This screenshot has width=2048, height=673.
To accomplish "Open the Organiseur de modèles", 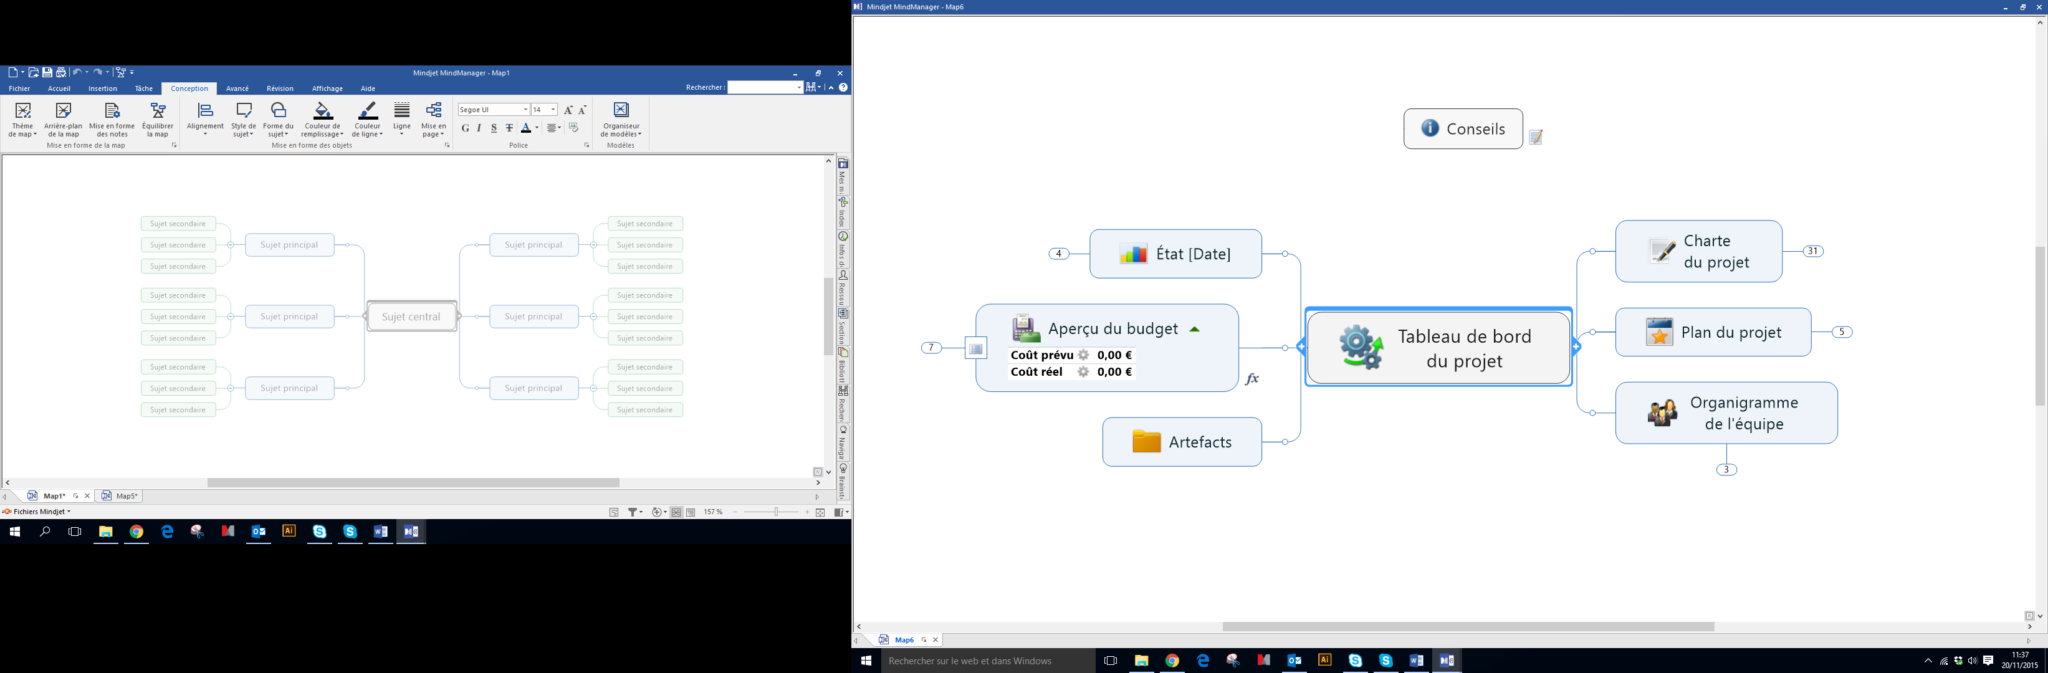I will [620, 112].
